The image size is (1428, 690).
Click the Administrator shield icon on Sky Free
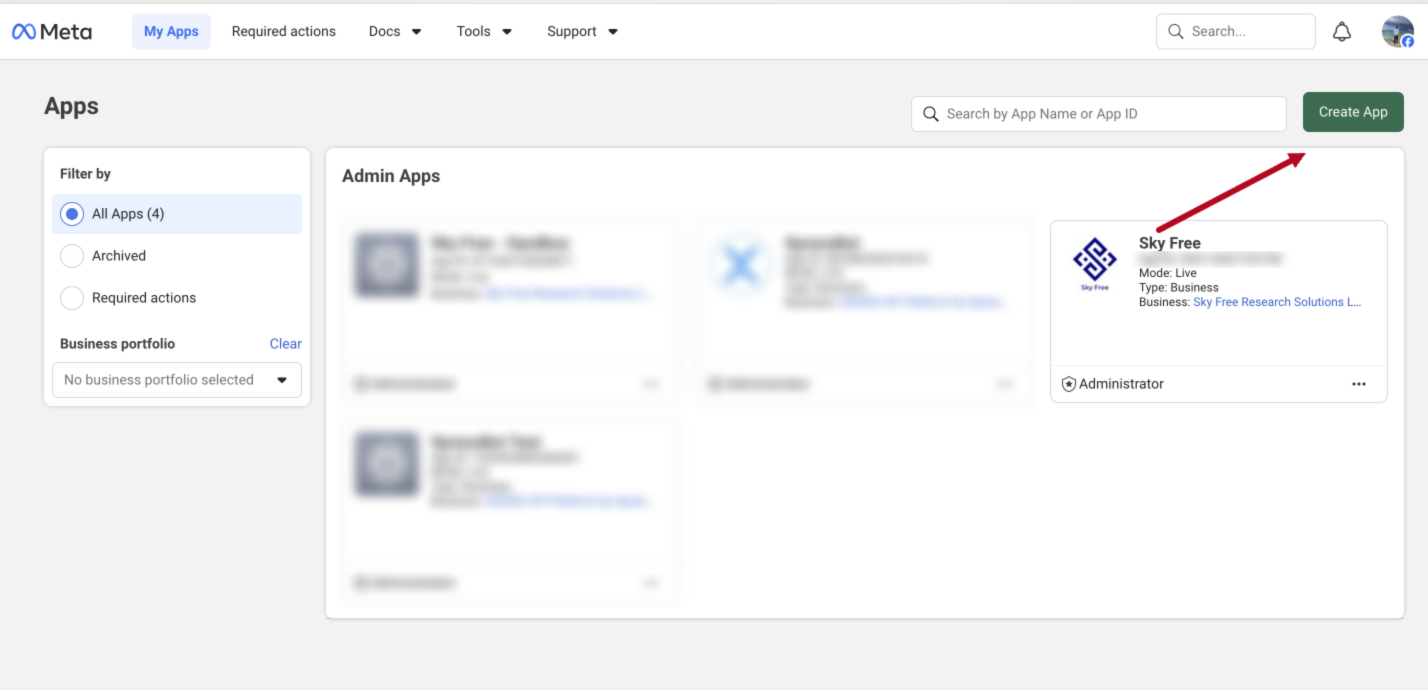tap(1068, 384)
